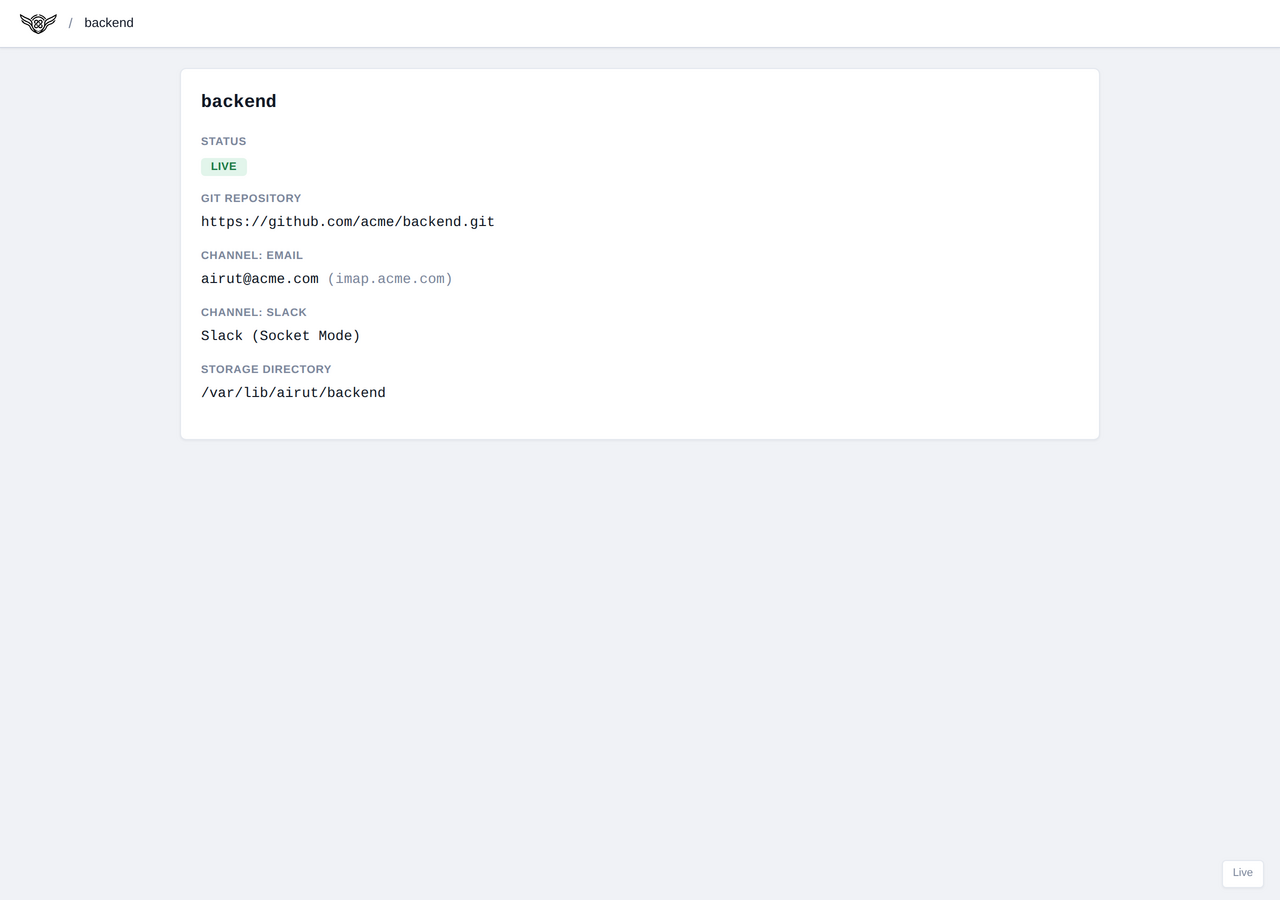1280x900 pixels.
Task: Click the STATUS section label
Action: (223, 141)
